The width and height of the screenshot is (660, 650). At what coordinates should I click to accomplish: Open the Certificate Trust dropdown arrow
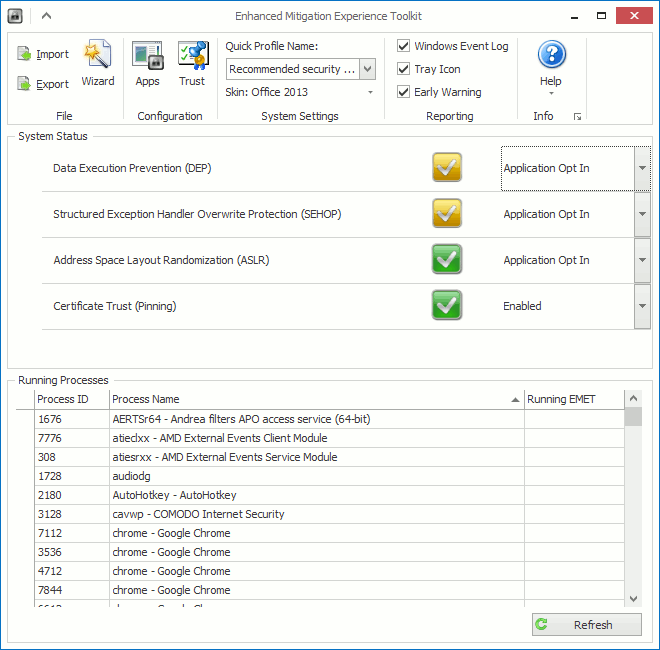[642, 306]
